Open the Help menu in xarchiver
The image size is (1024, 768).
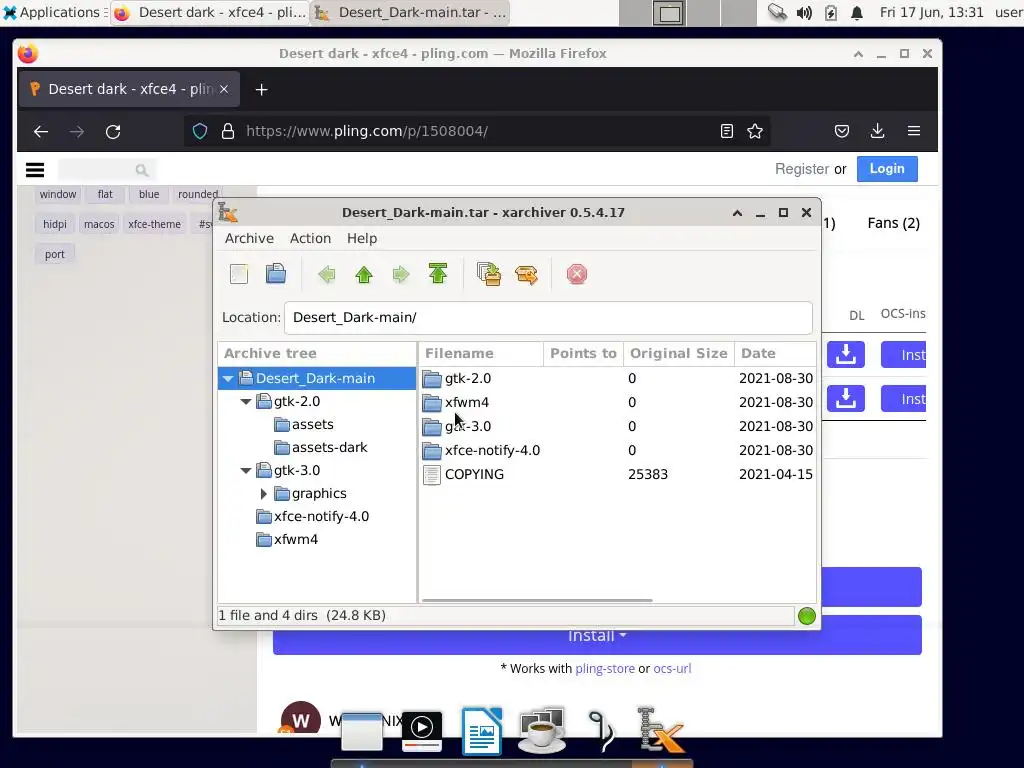(x=362, y=238)
